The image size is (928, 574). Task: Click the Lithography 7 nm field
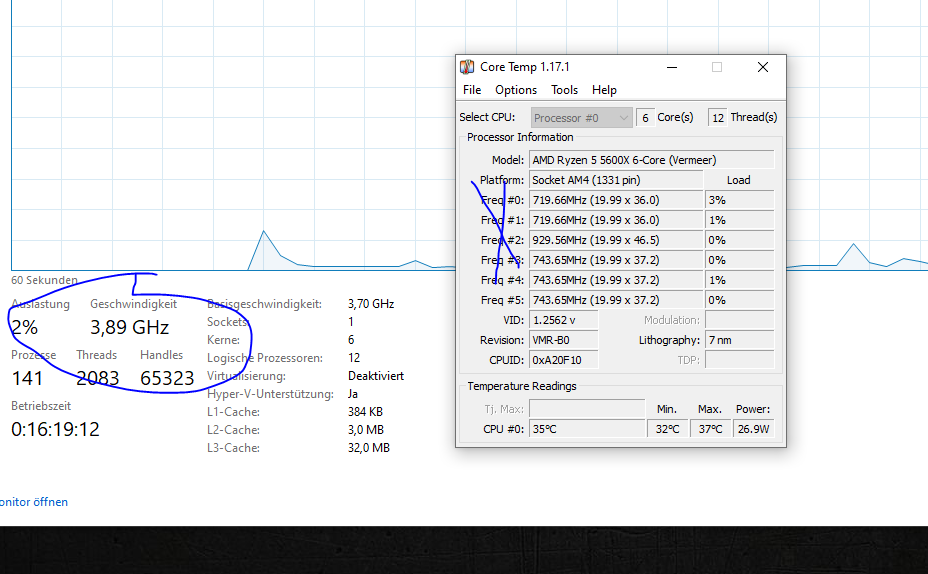pos(738,340)
